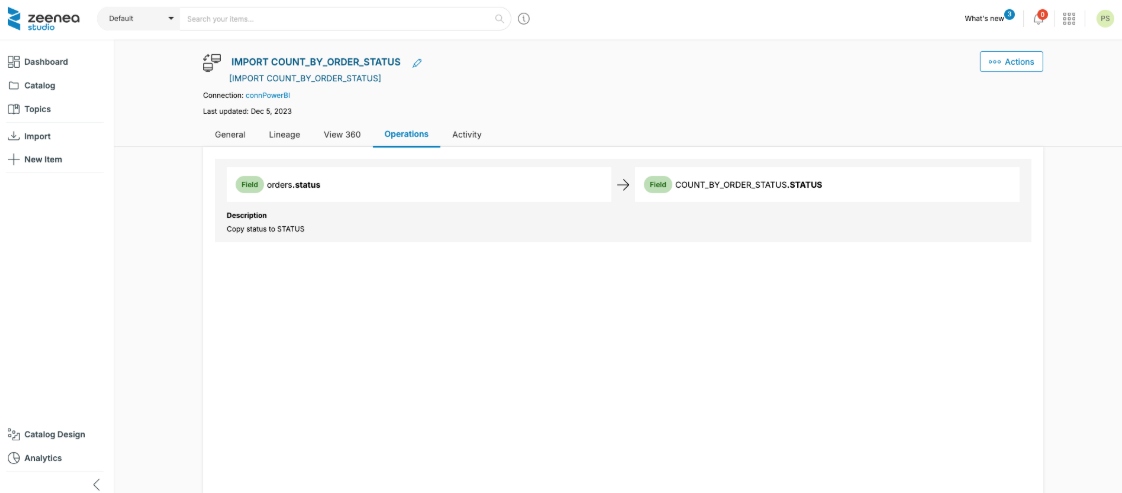Image resolution: width=1122 pixels, height=493 pixels.
Task: Click the pencil edit icon beside title
Action: 417,63
